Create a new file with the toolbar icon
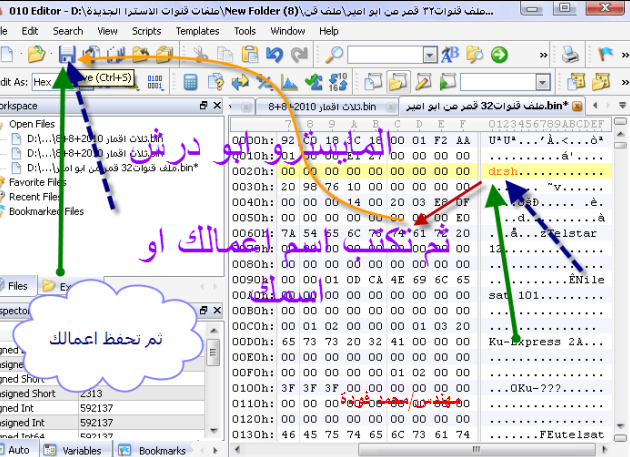This screenshot has width=630, height=457. coord(6,54)
